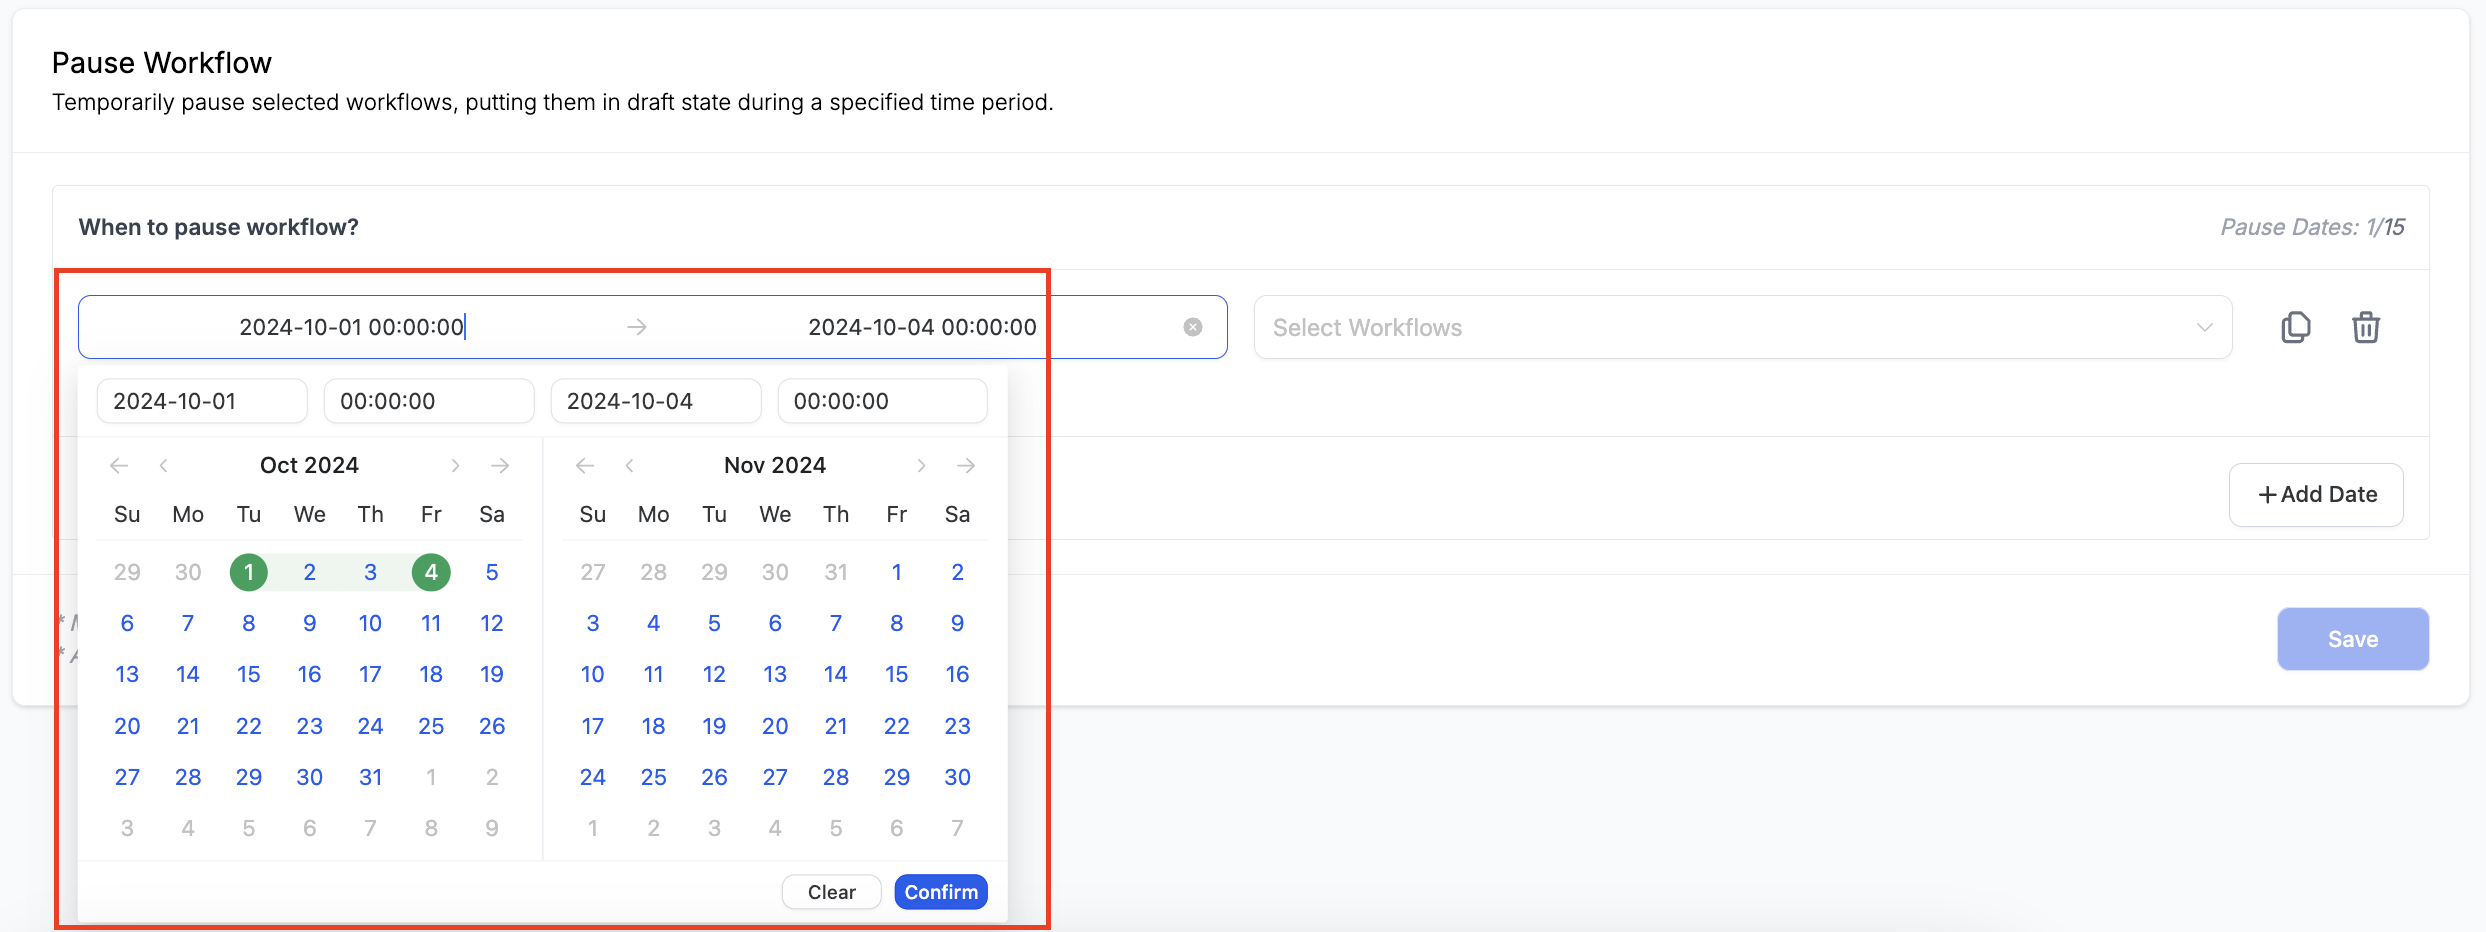Select October 3 in the calendar
This screenshot has height=932, width=2486.
[x=370, y=572]
